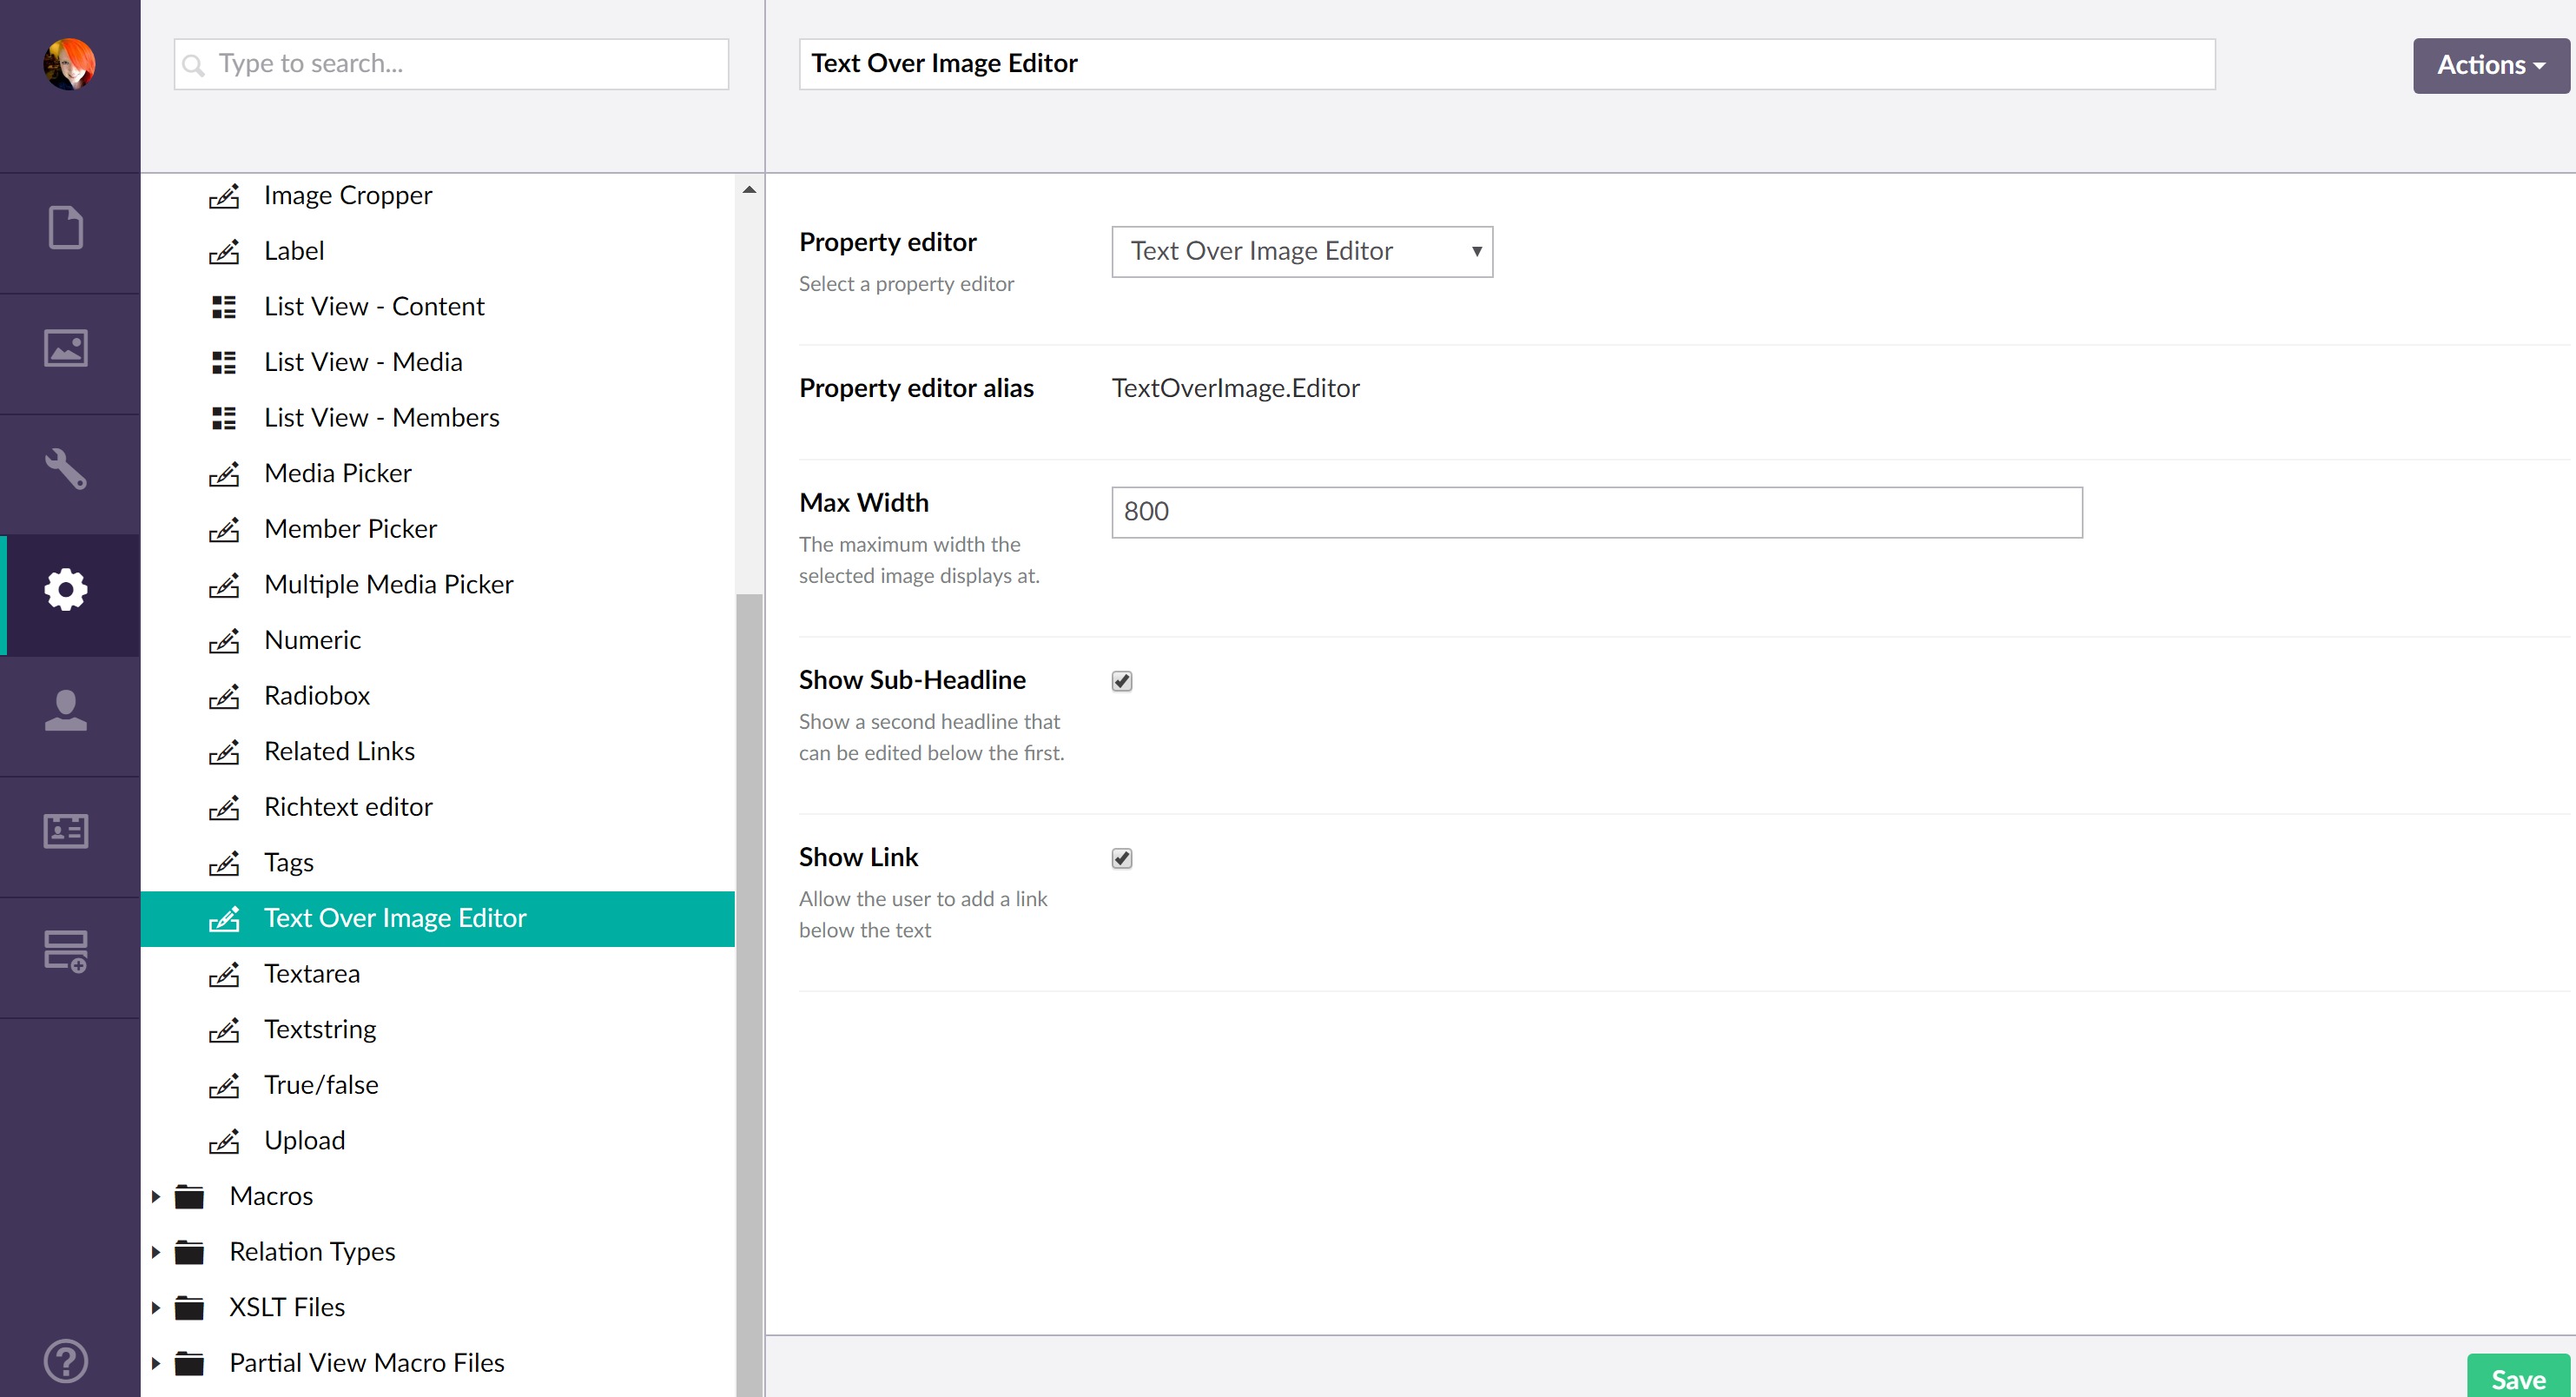
Task: Click the List View - Media icon
Action: click(x=224, y=363)
